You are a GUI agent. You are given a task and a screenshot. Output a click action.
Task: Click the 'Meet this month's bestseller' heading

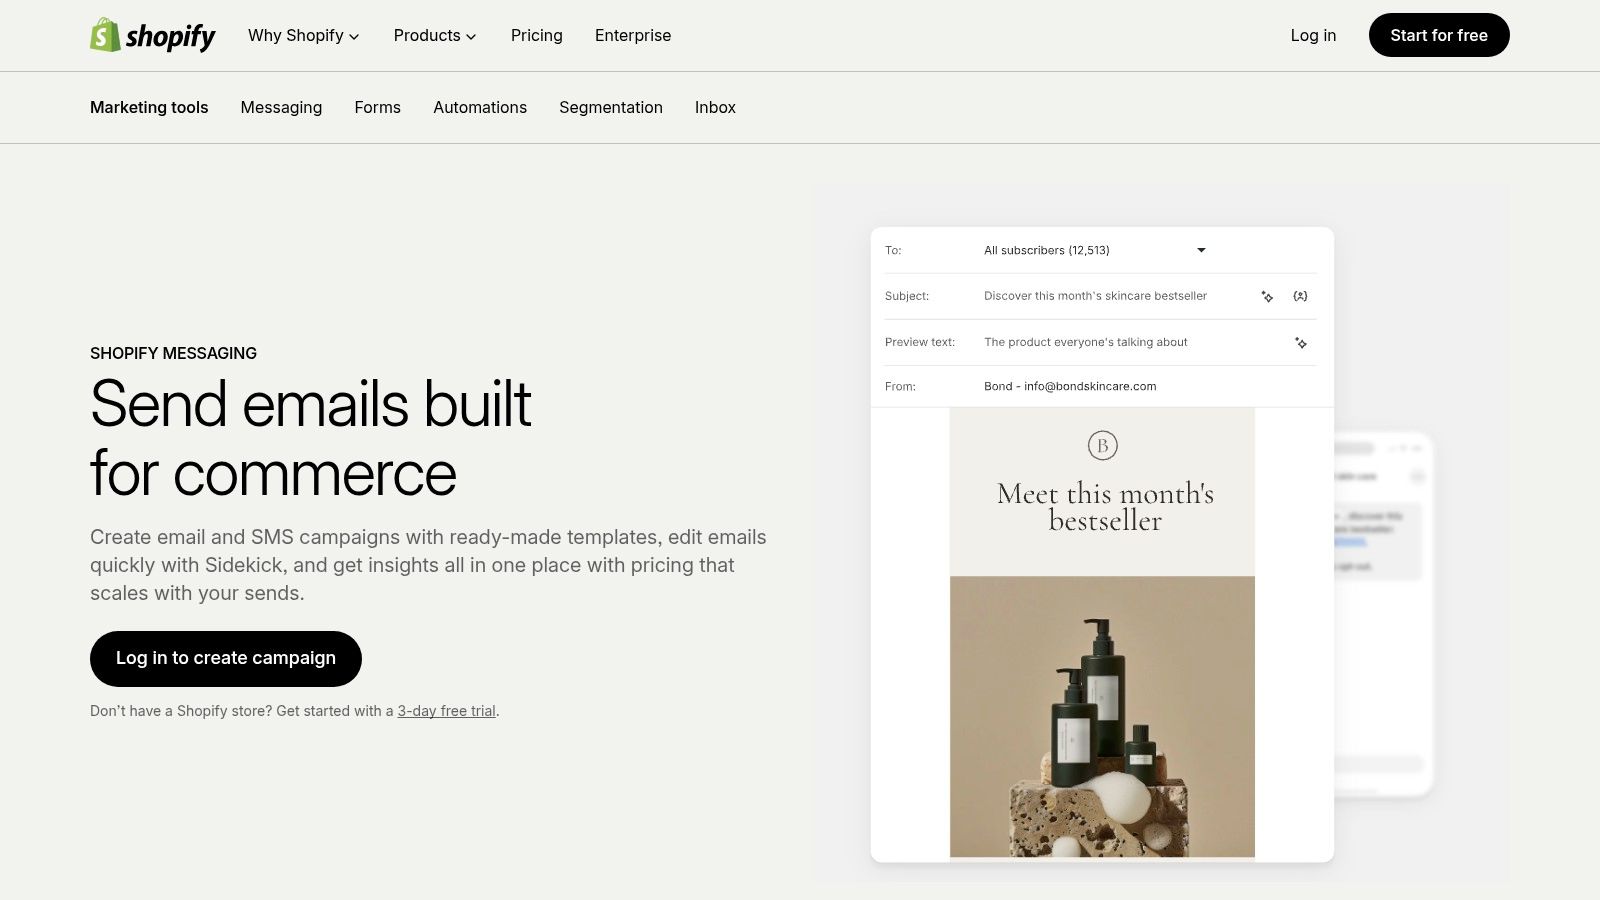tap(1105, 507)
